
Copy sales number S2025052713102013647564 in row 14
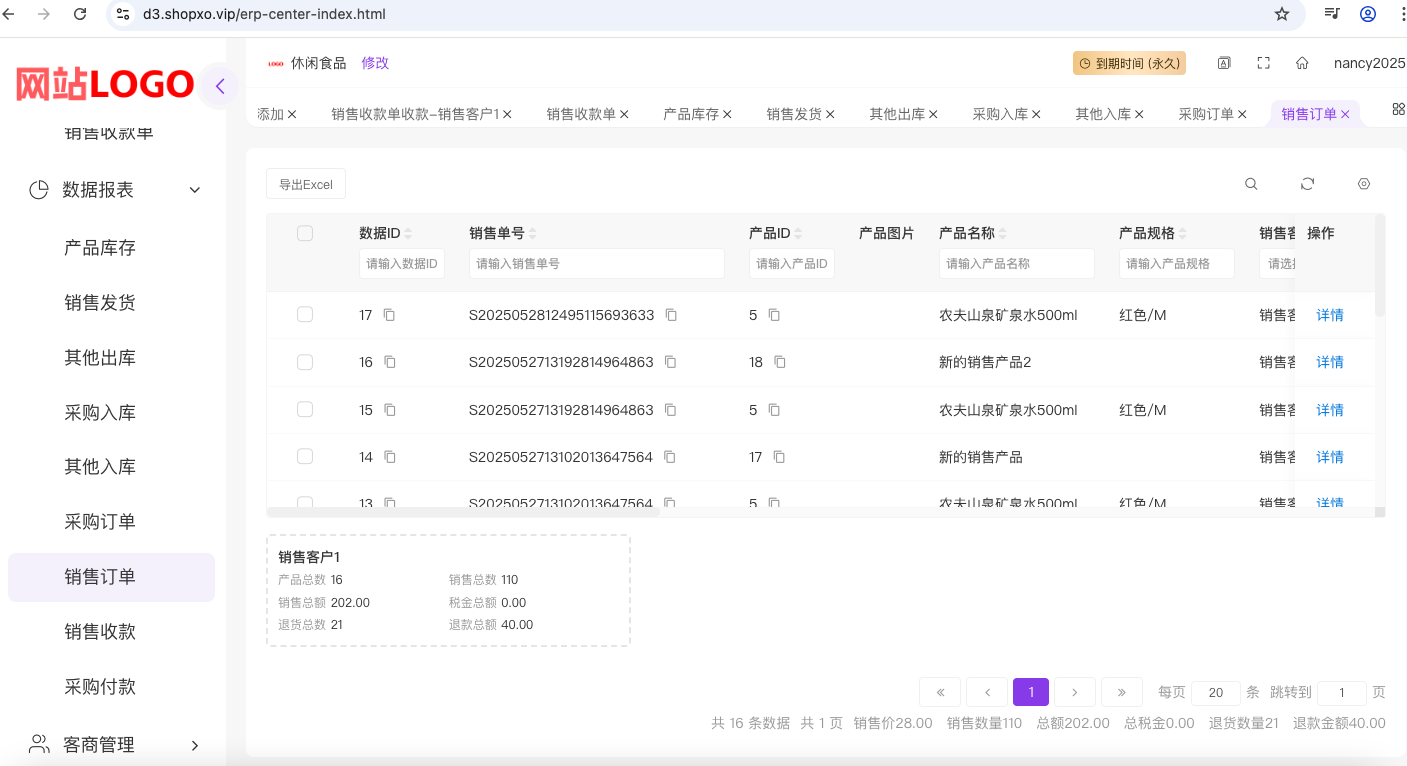tap(670, 457)
